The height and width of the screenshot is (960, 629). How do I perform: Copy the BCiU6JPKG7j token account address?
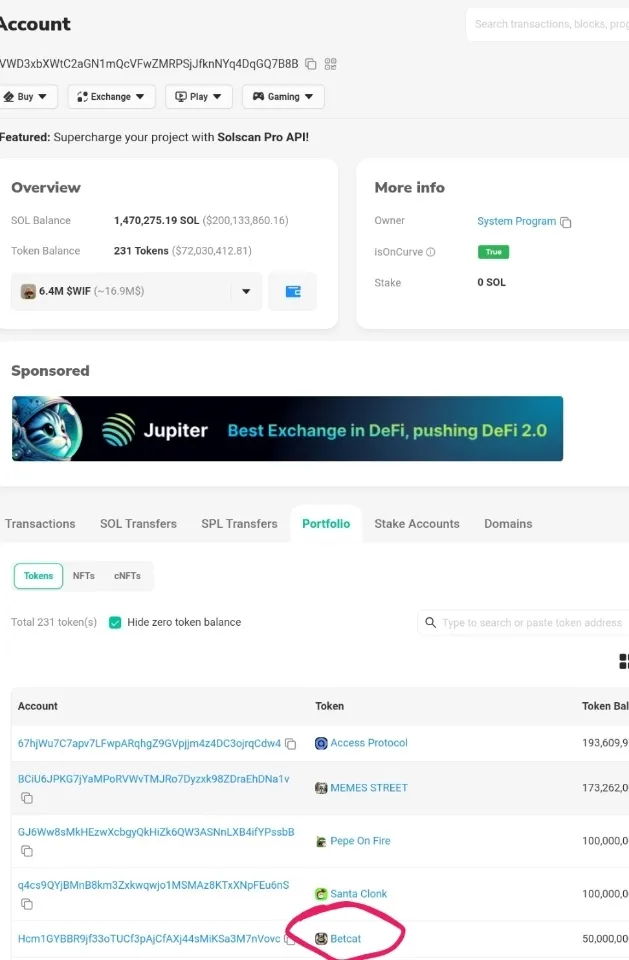(x=27, y=798)
